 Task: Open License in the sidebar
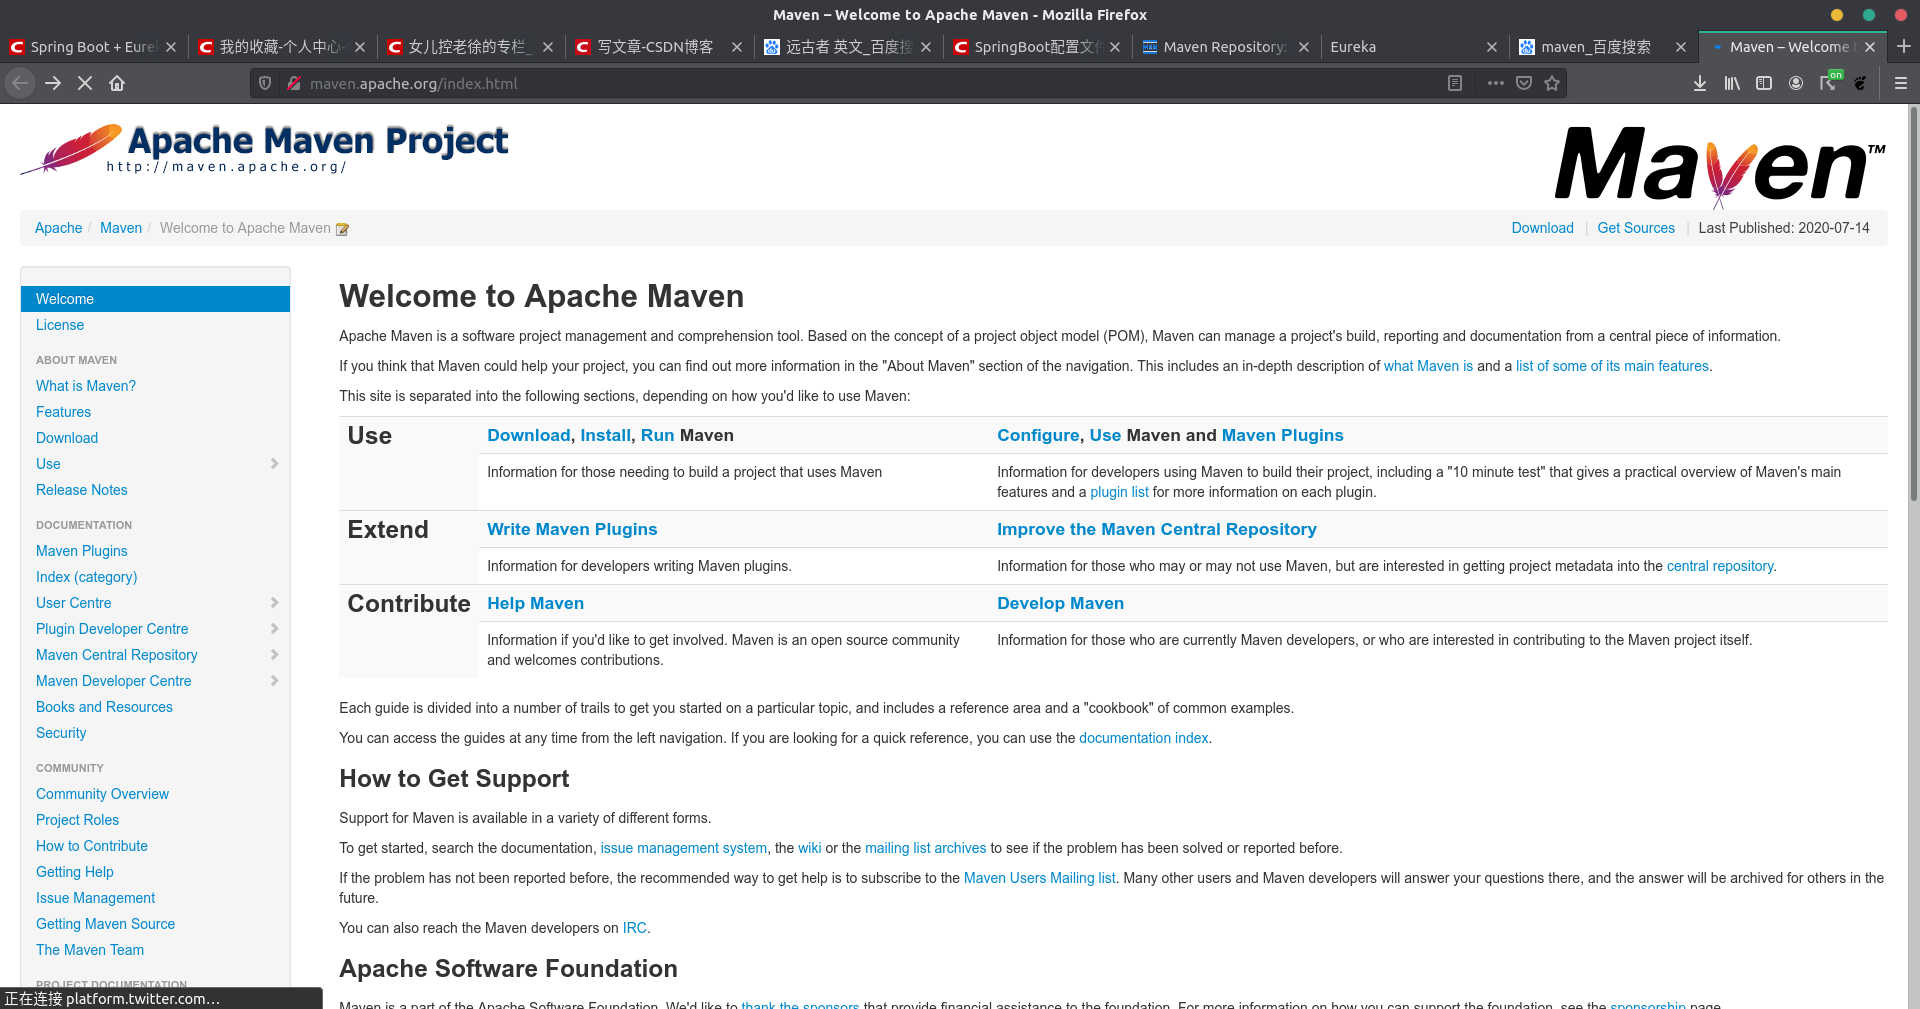pos(60,325)
